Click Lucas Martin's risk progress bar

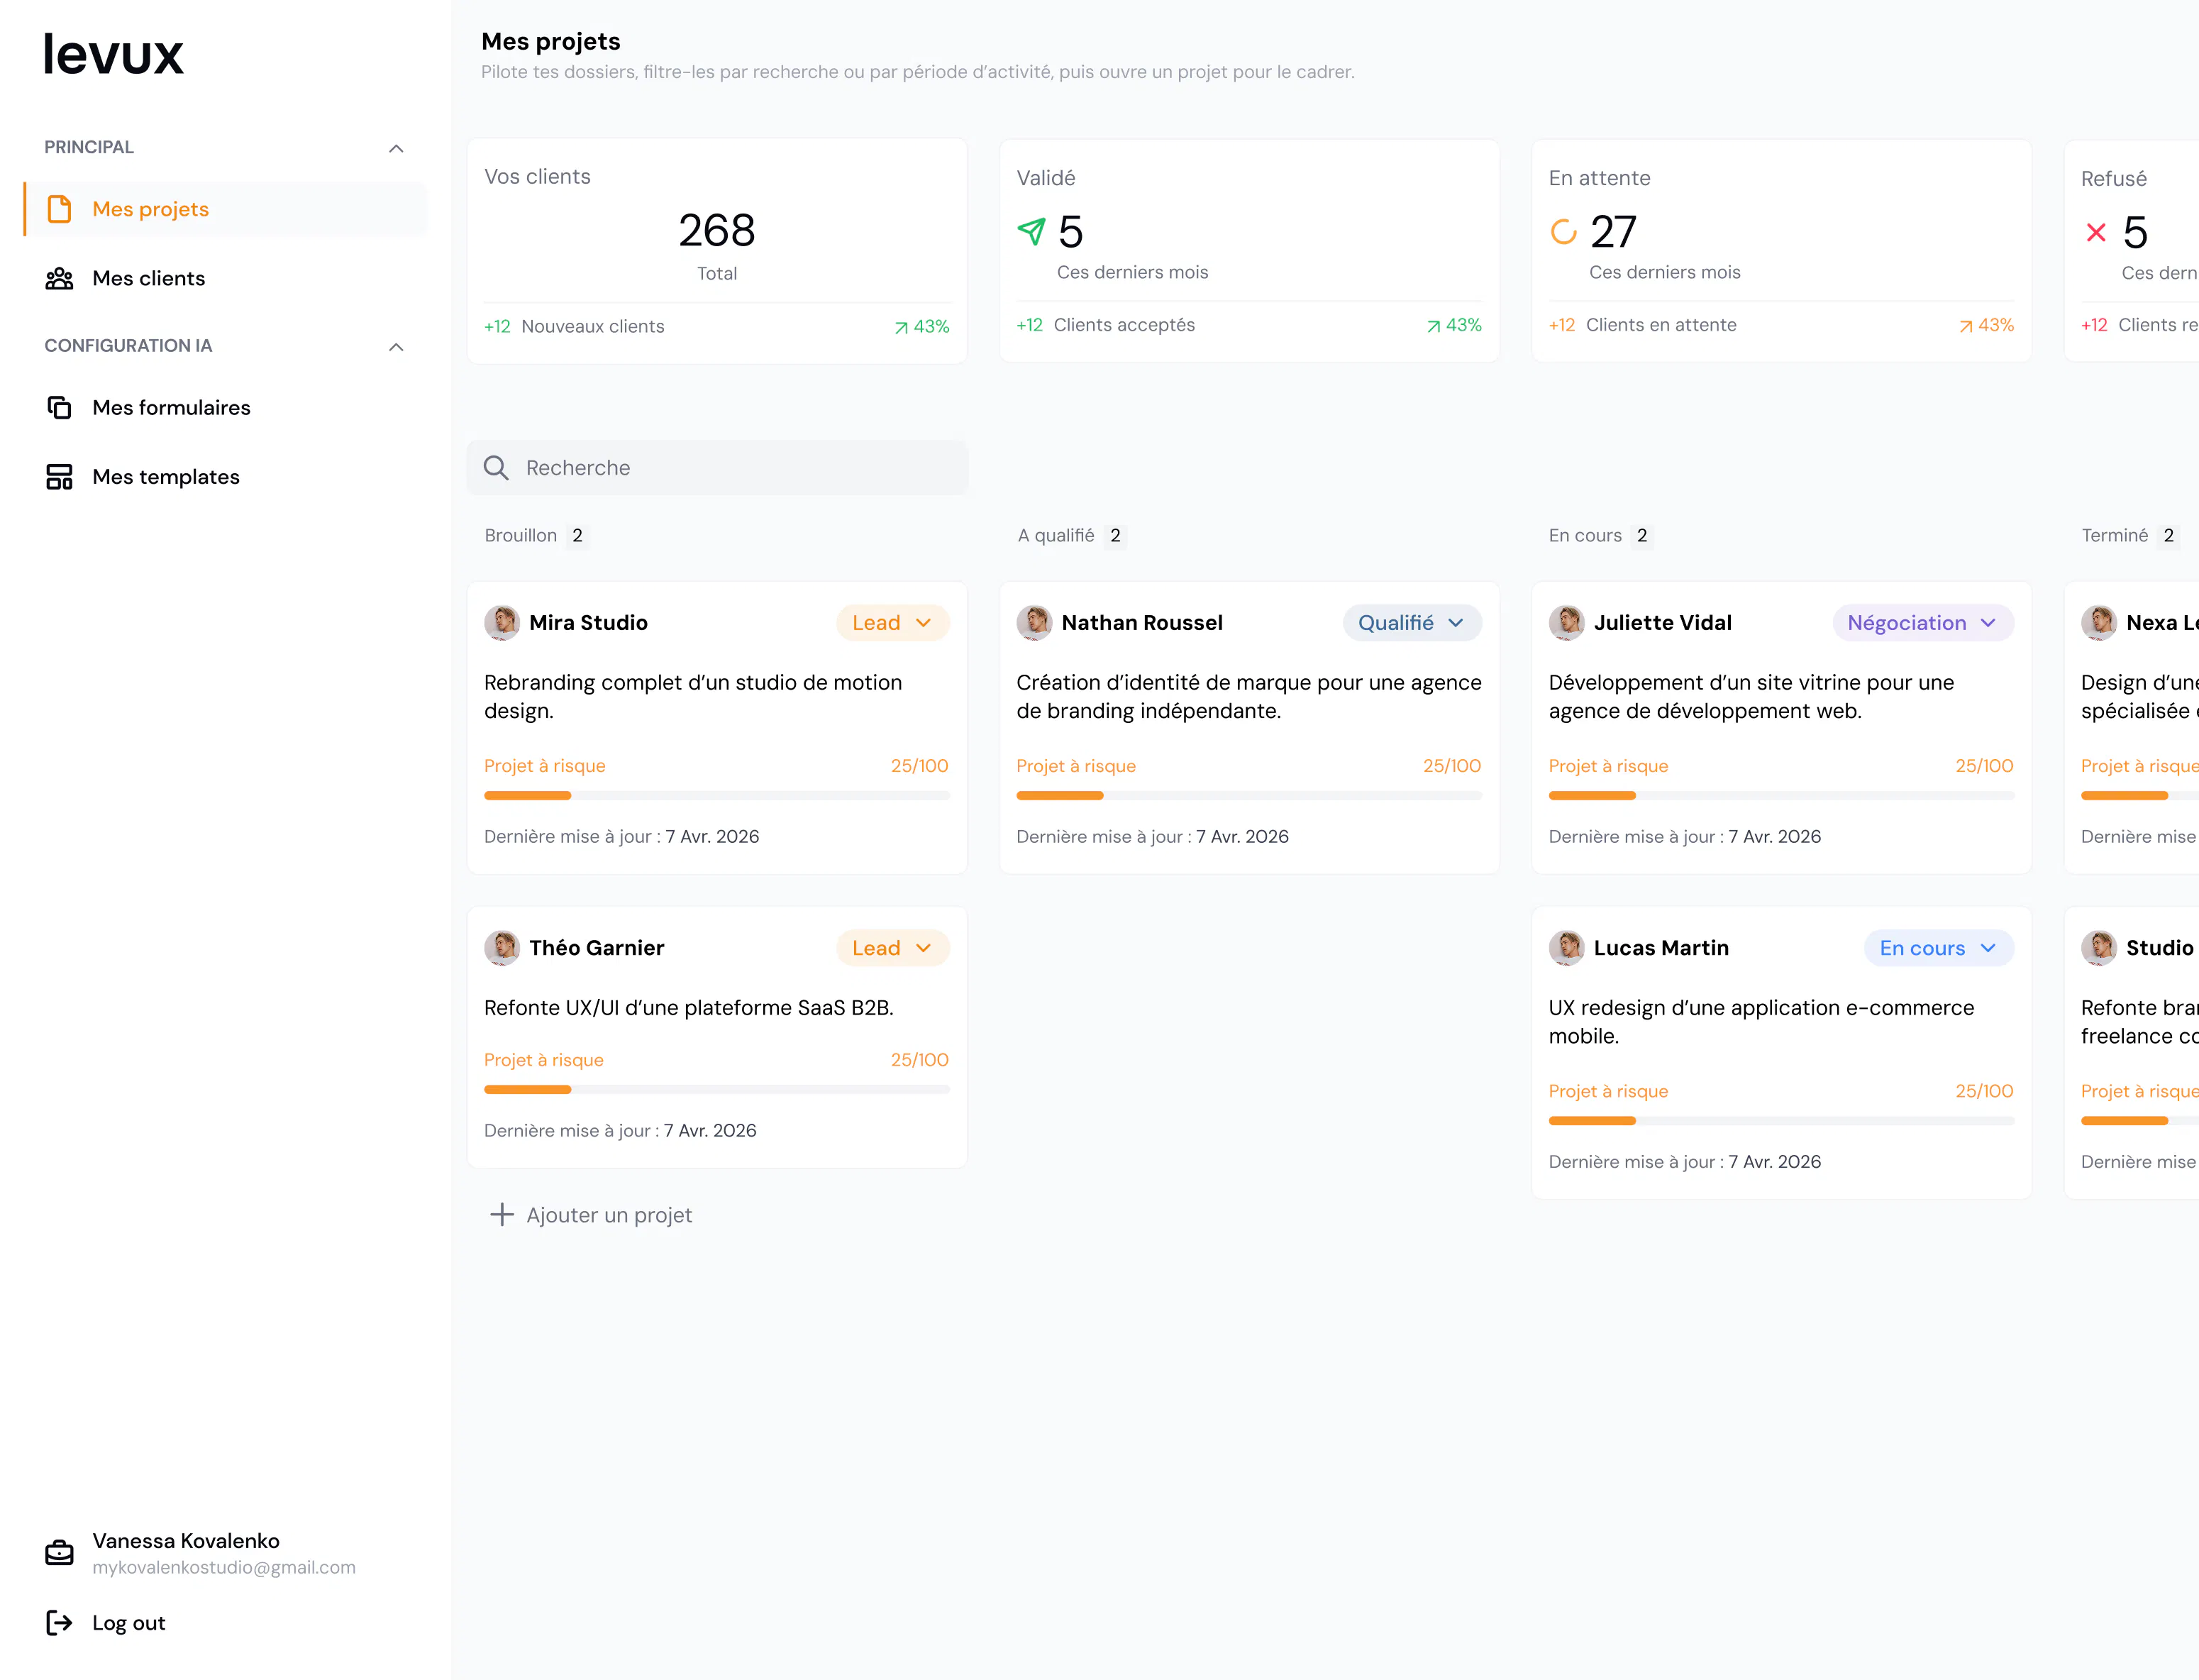[x=1781, y=1121]
